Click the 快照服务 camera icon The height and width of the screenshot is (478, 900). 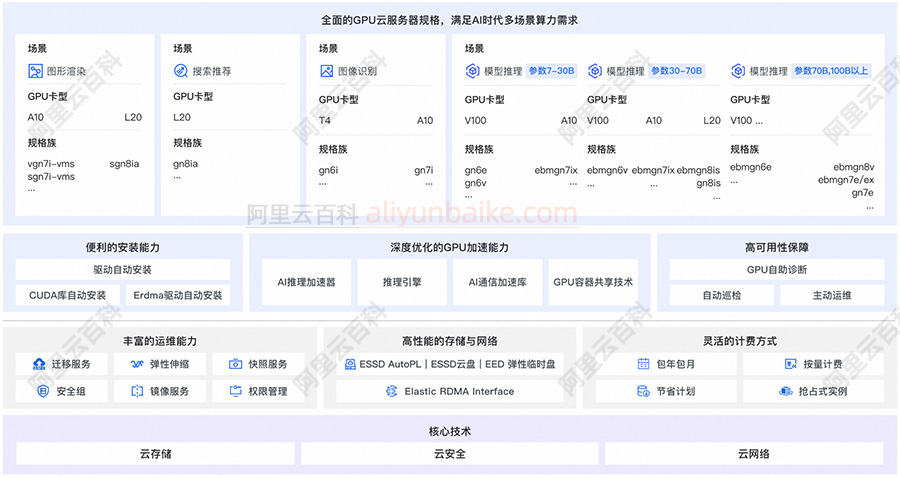(235, 364)
